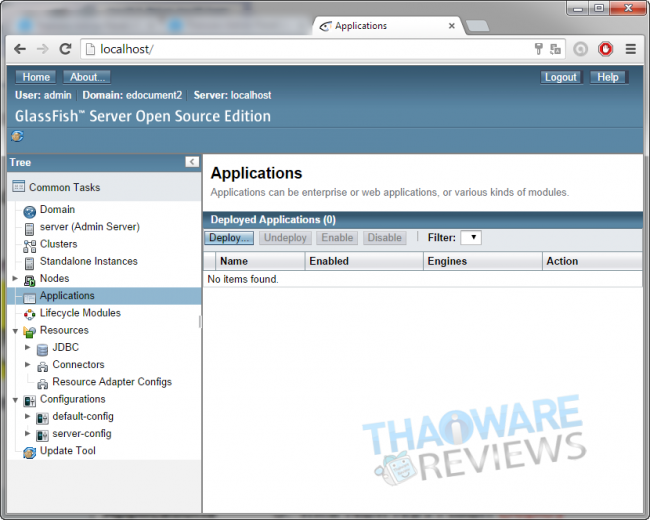Sort by the Name column header
The image size is (650, 520).
click(x=260, y=261)
